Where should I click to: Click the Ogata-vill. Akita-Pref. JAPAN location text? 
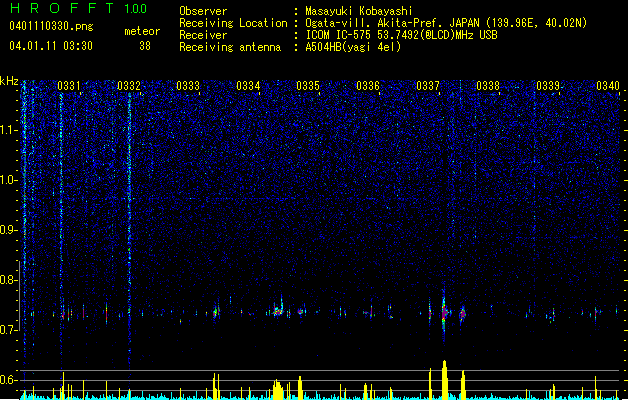click(x=446, y=23)
